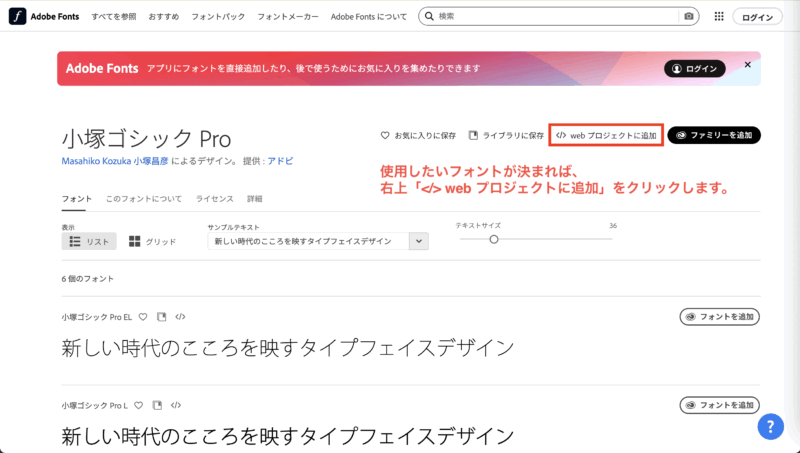800x453 pixels.
Task: Click ログイン button in the red banner
Action: coord(695,68)
